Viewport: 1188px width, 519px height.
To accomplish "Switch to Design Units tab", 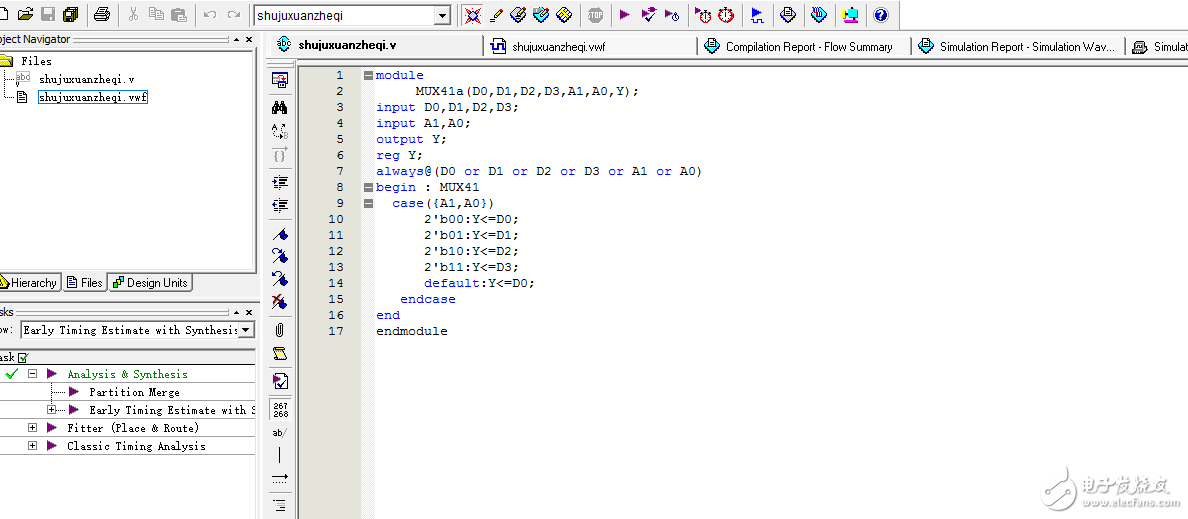I will (x=150, y=283).
